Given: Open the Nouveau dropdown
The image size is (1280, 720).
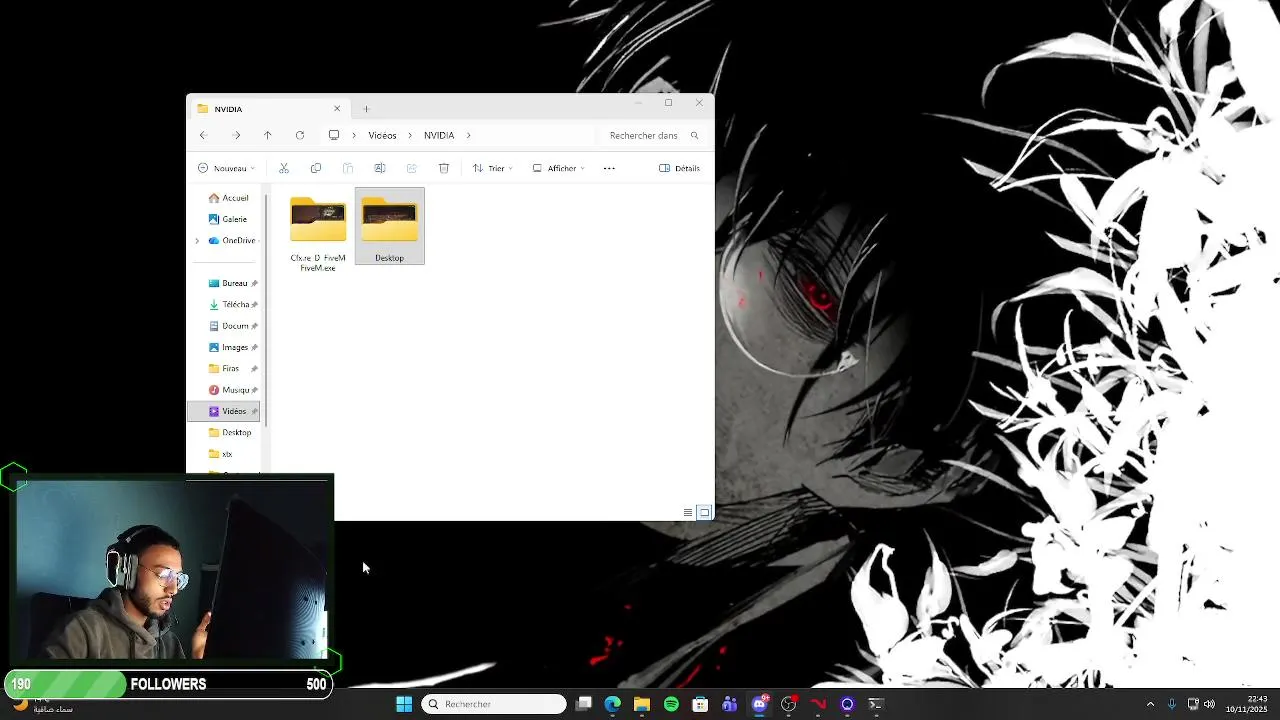Looking at the screenshot, I should tap(226, 168).
